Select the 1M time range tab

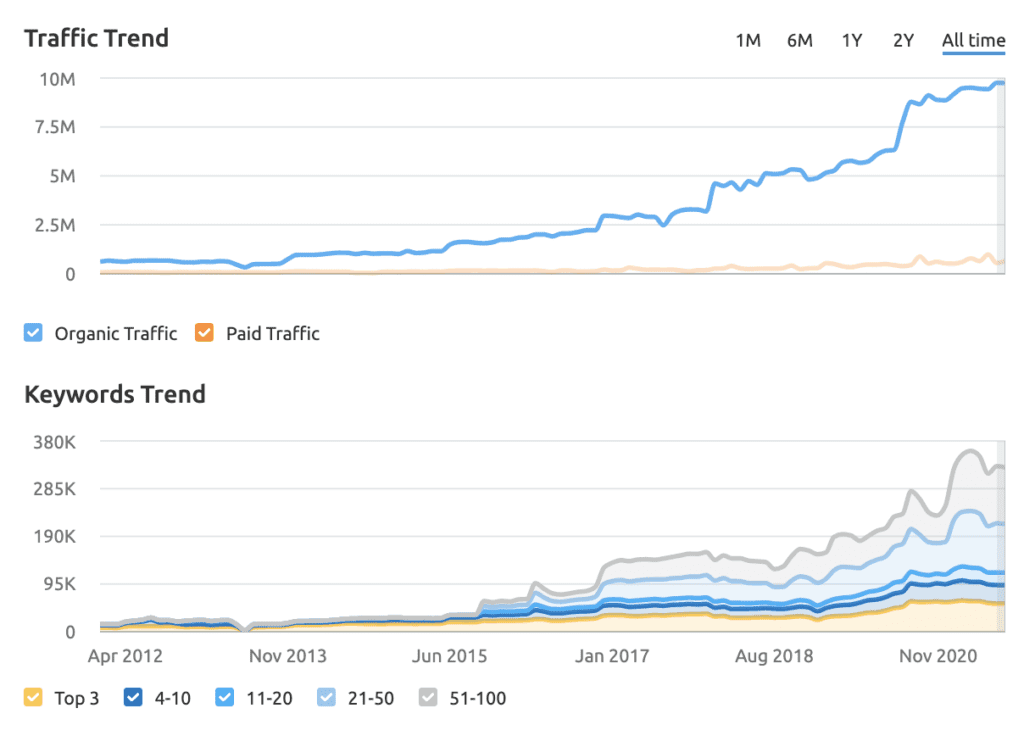pyautogui.click(x=748, y=40)
